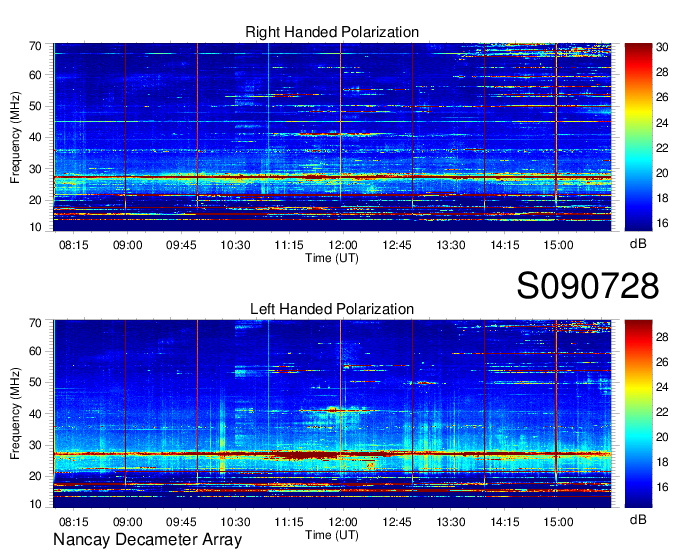Click the 20 dB label on top colorbar

(x=662, y=173)
